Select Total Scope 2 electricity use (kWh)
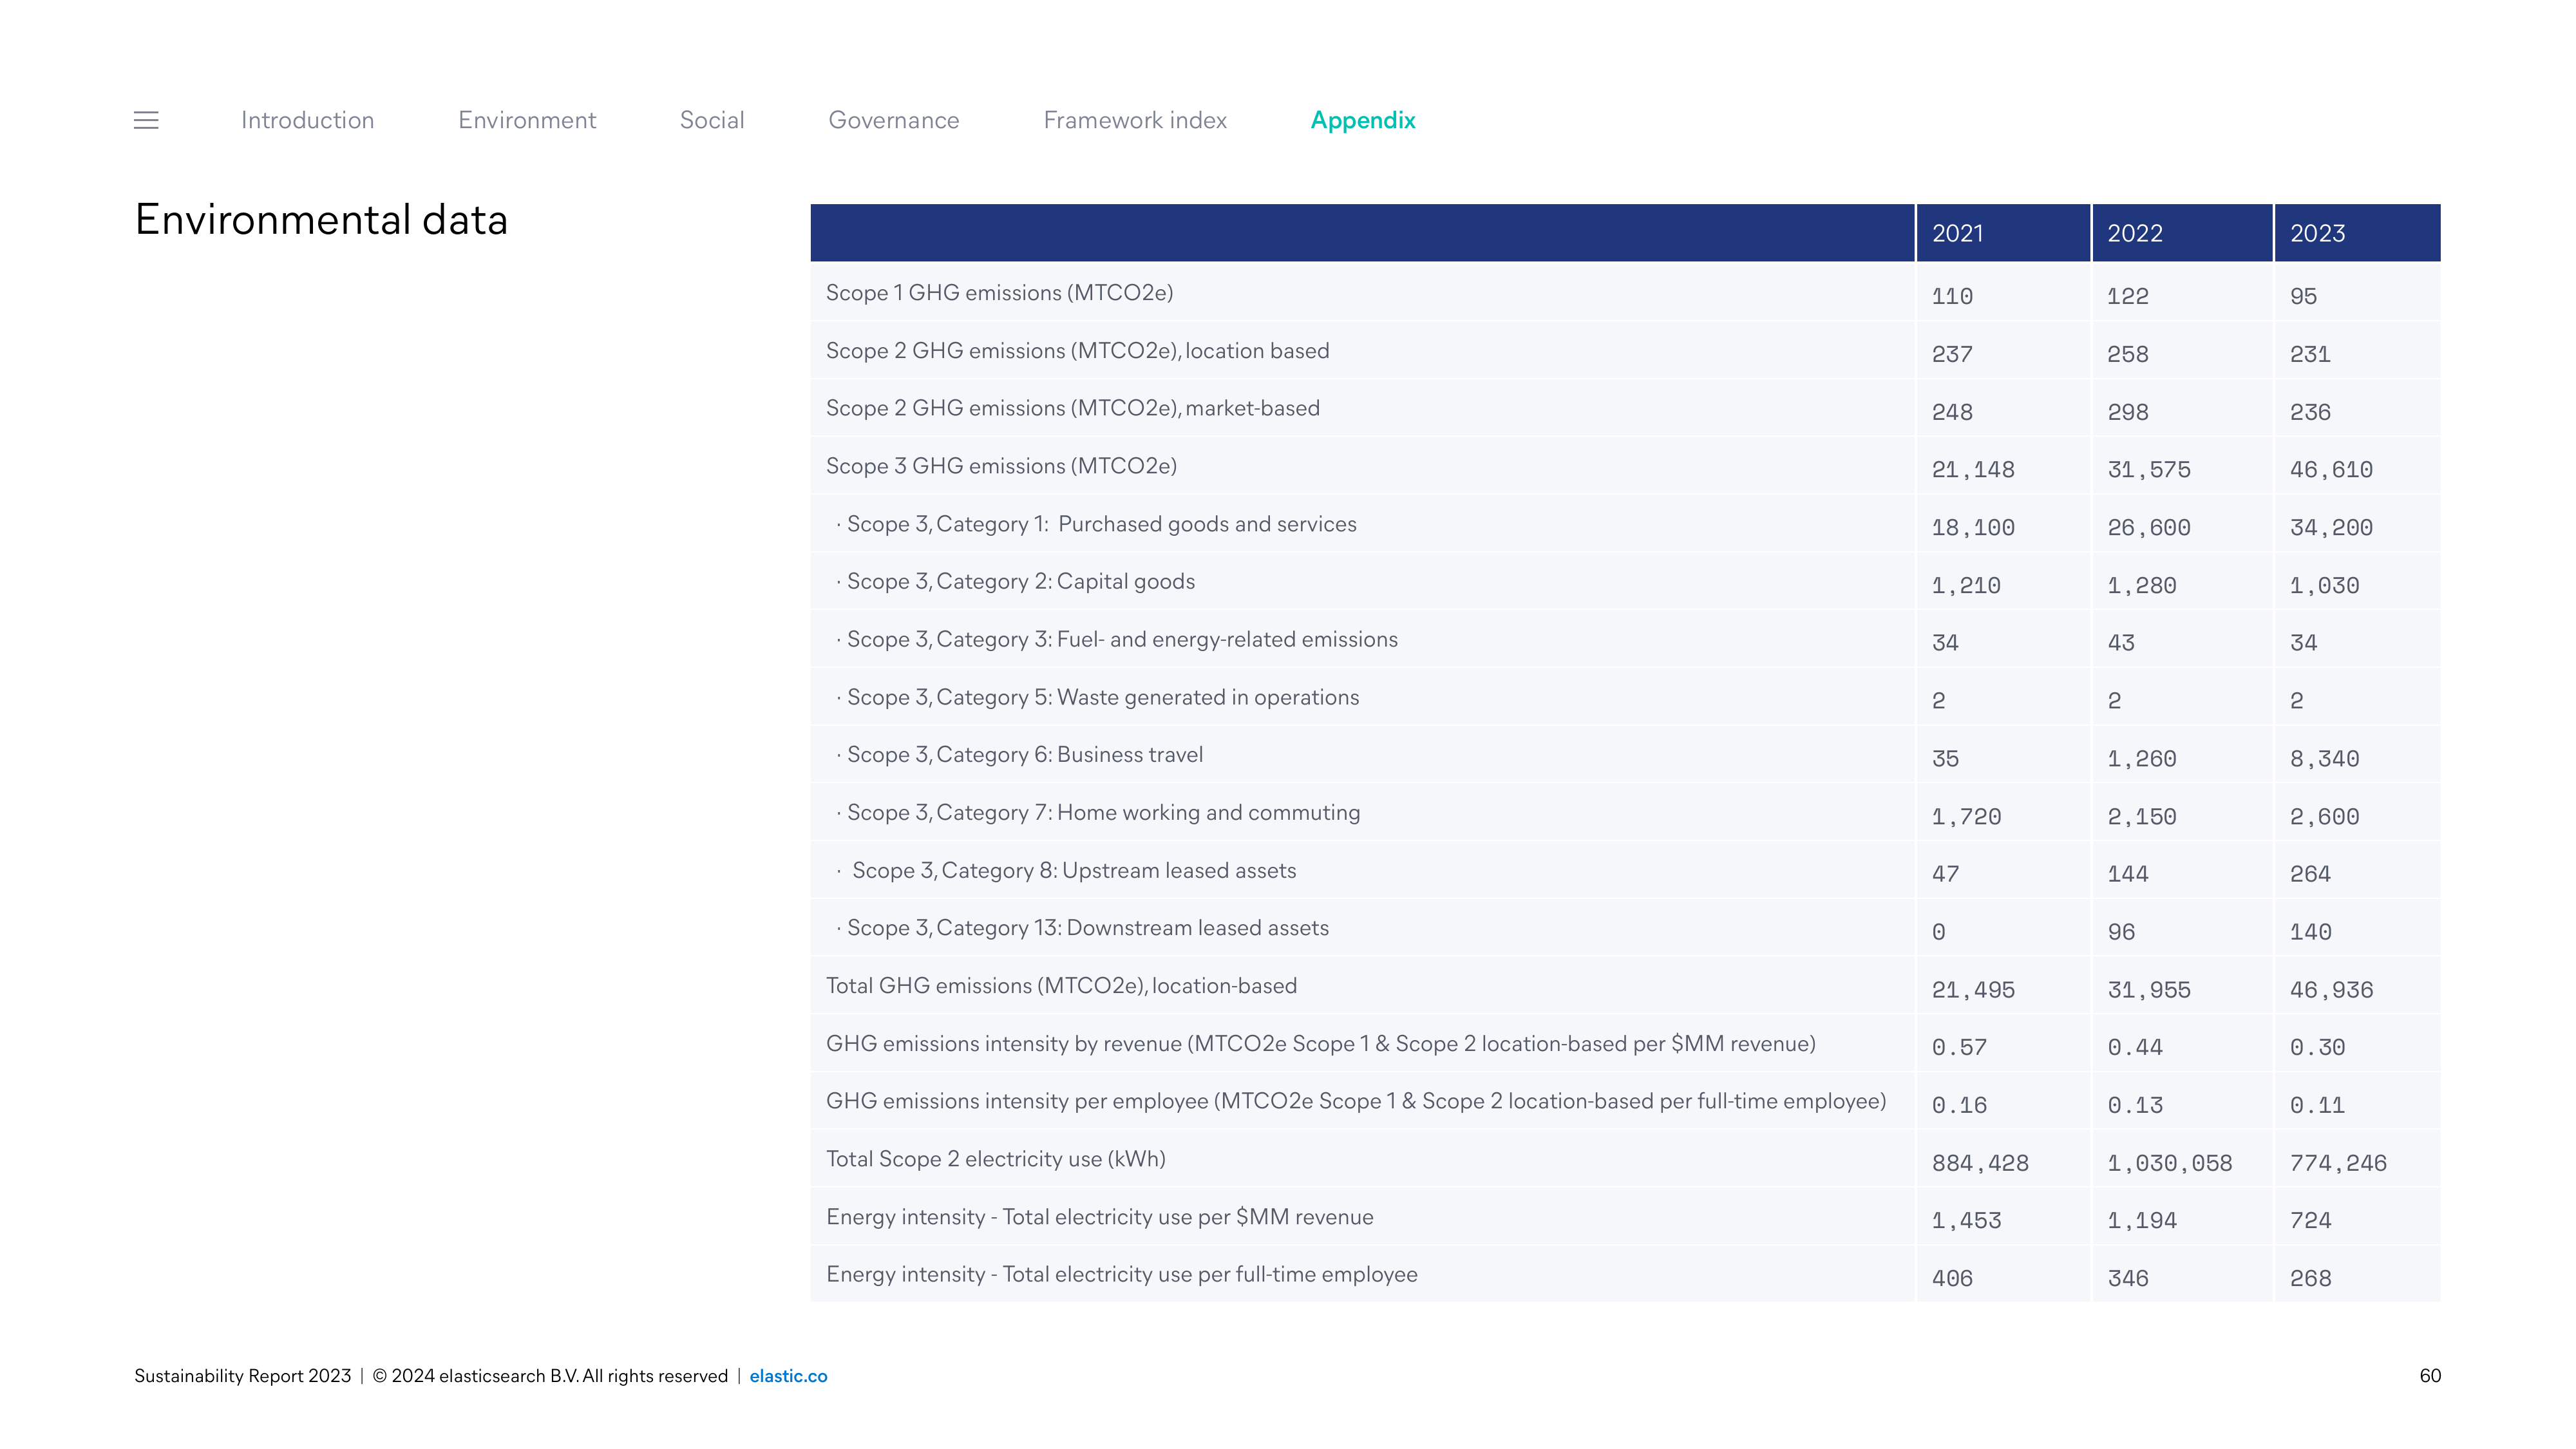Viewport: 2576px width, 1449px height. [x=996, y=1159]
